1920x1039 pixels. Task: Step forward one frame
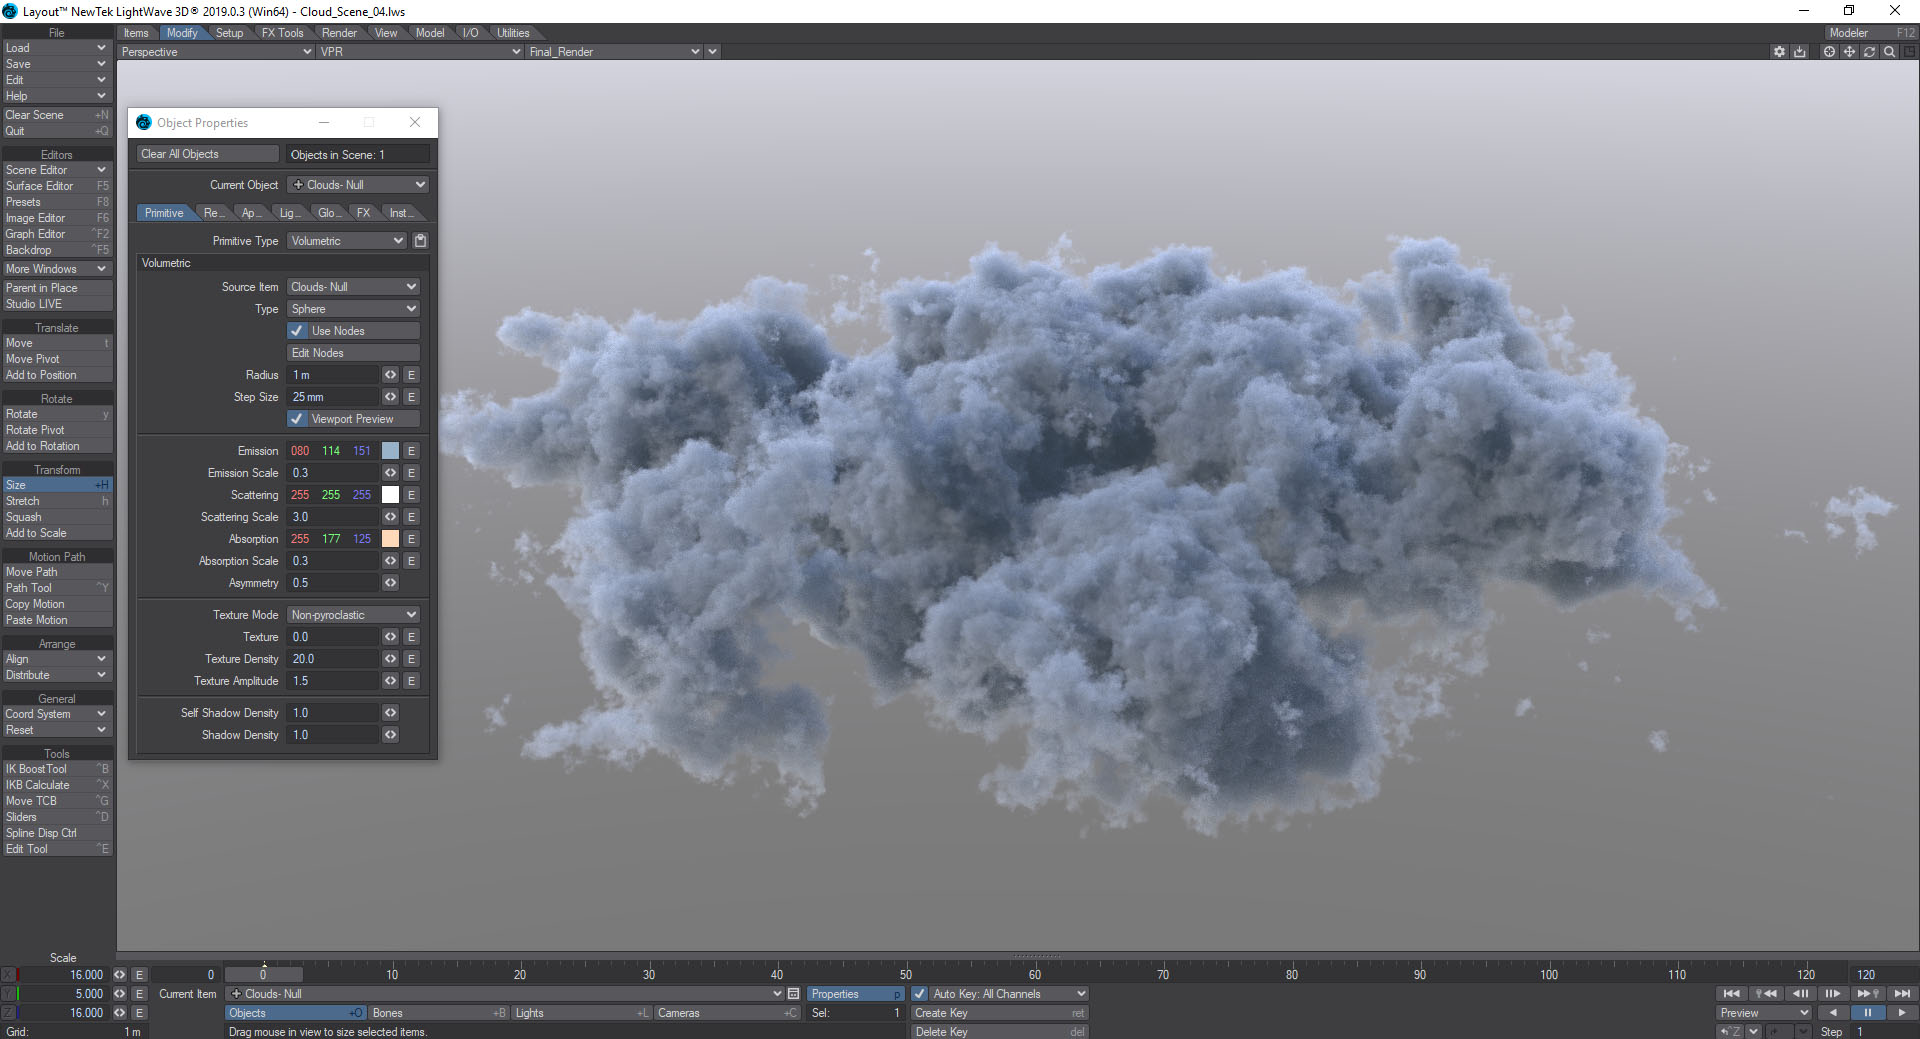click(x=1833, y=994)
